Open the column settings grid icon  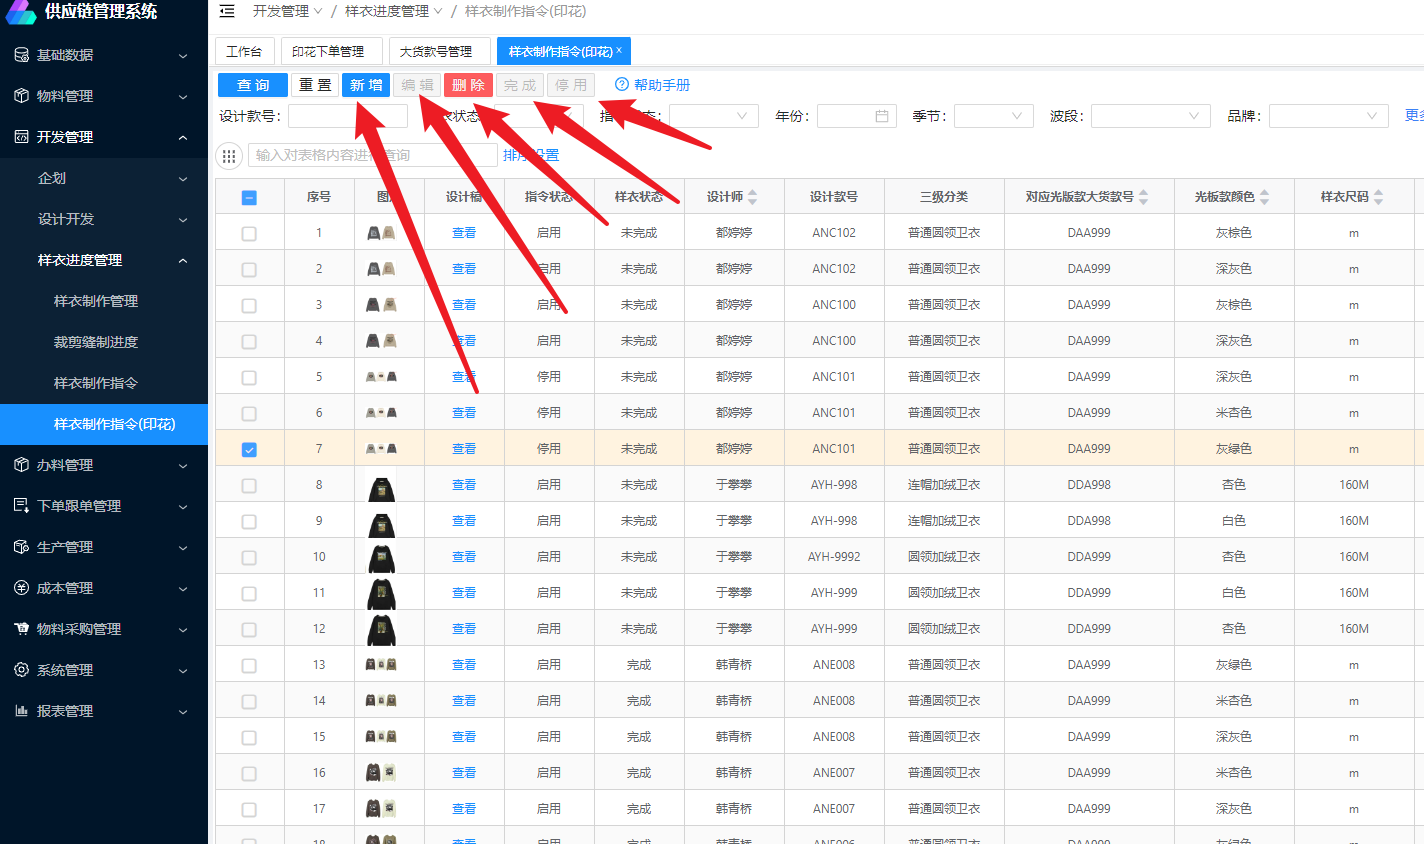pos(229,155)
